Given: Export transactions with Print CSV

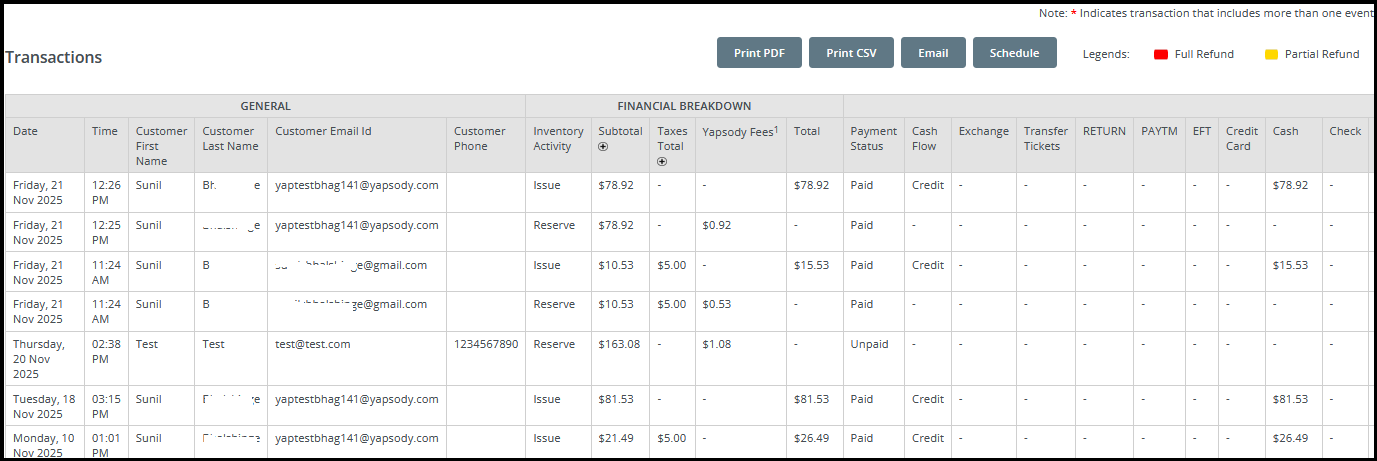Looking at the screenshot, I should [851, 53].
